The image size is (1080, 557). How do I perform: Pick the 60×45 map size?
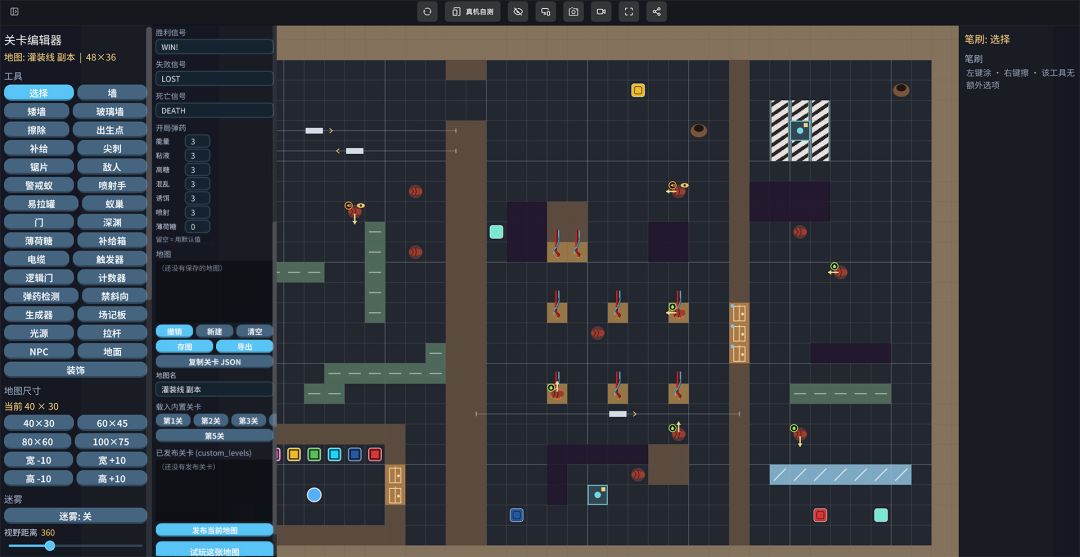112,423
